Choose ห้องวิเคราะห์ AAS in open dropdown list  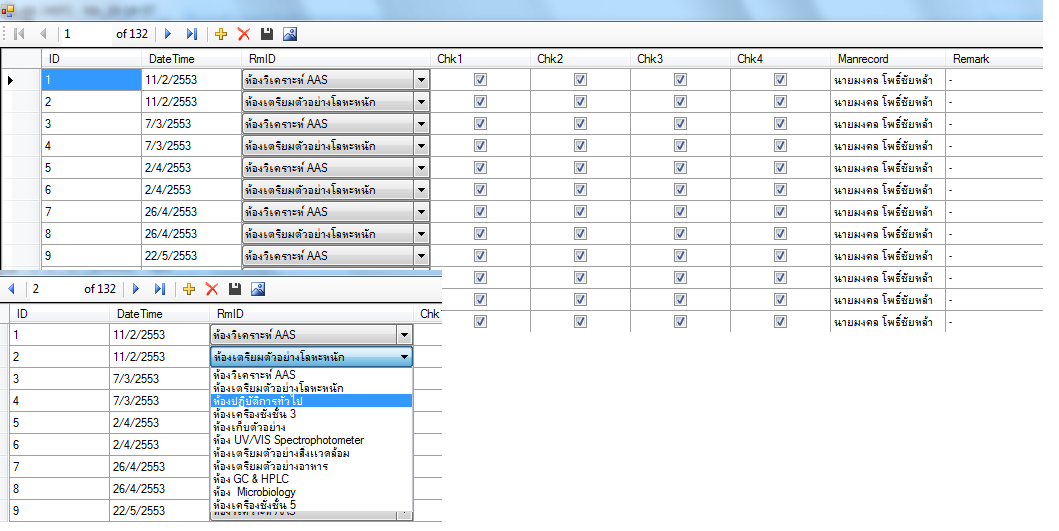311,374
